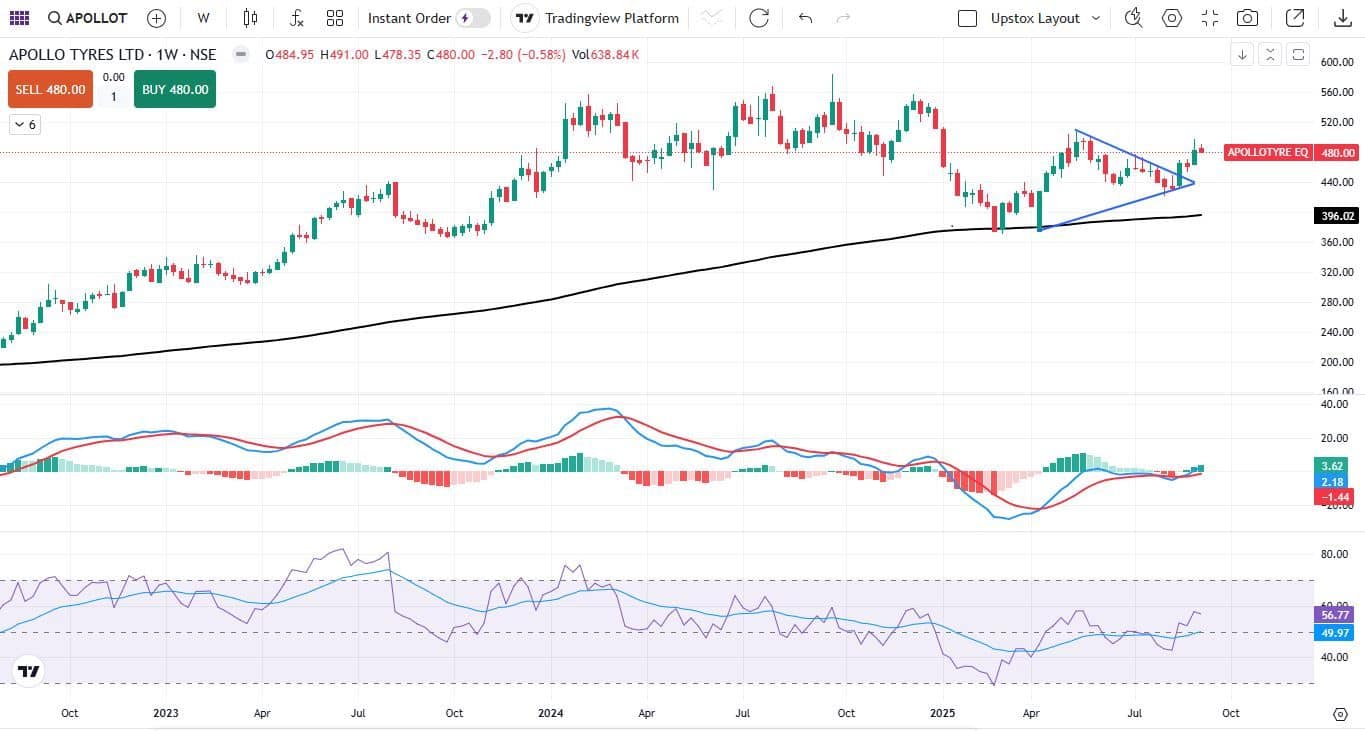The image size is (1365, 731).
Task: Toggle the Instant Order switch
Action: [473, 18]
